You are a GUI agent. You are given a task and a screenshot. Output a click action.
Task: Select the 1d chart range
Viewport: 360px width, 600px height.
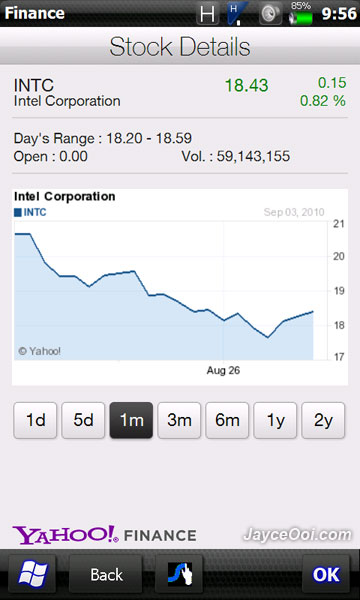35,420
